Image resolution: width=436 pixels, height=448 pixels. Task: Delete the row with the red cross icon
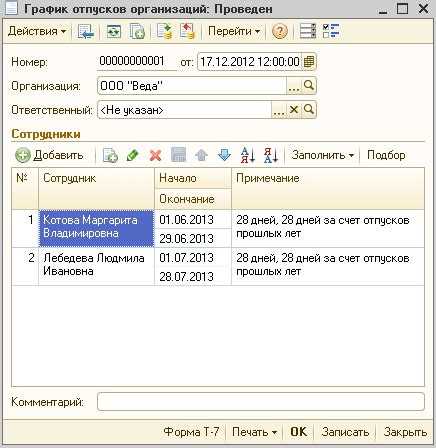click(155, 155)
